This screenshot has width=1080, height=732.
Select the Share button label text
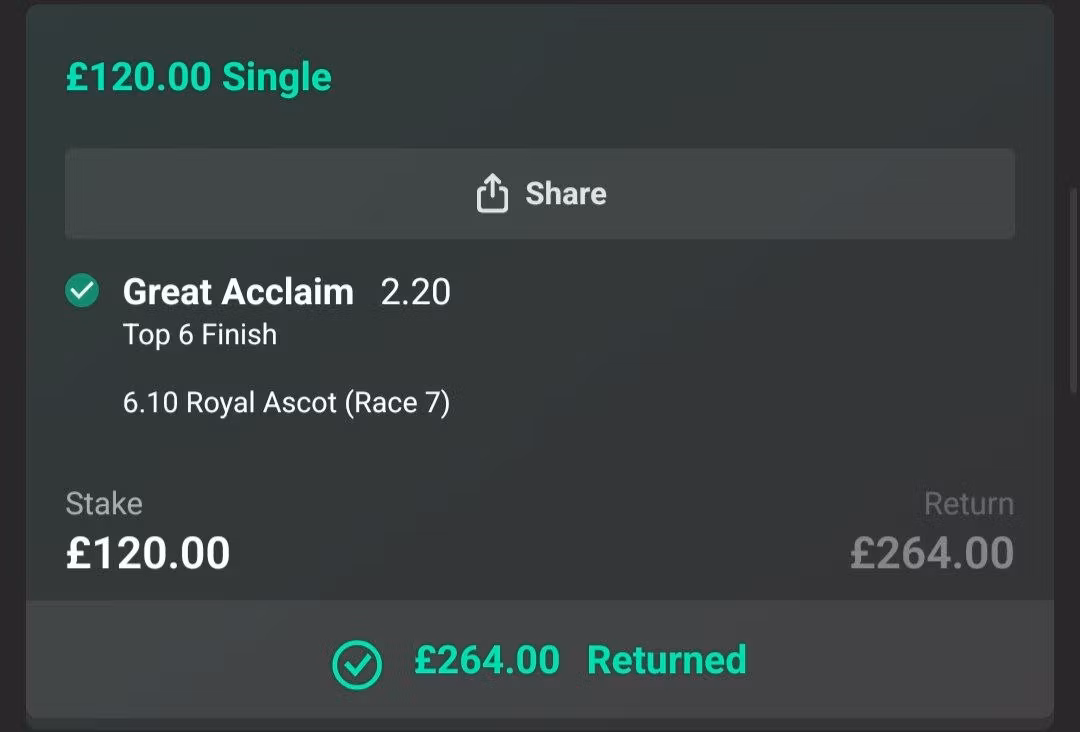tap(565, 194)
